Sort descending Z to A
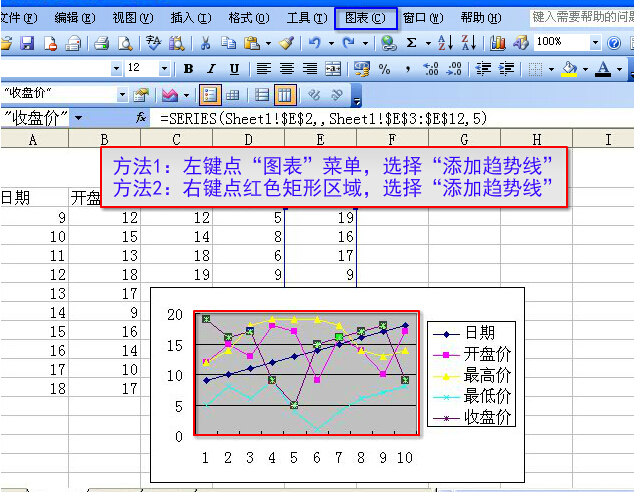 pyautogui.click(x=469, y=43)
